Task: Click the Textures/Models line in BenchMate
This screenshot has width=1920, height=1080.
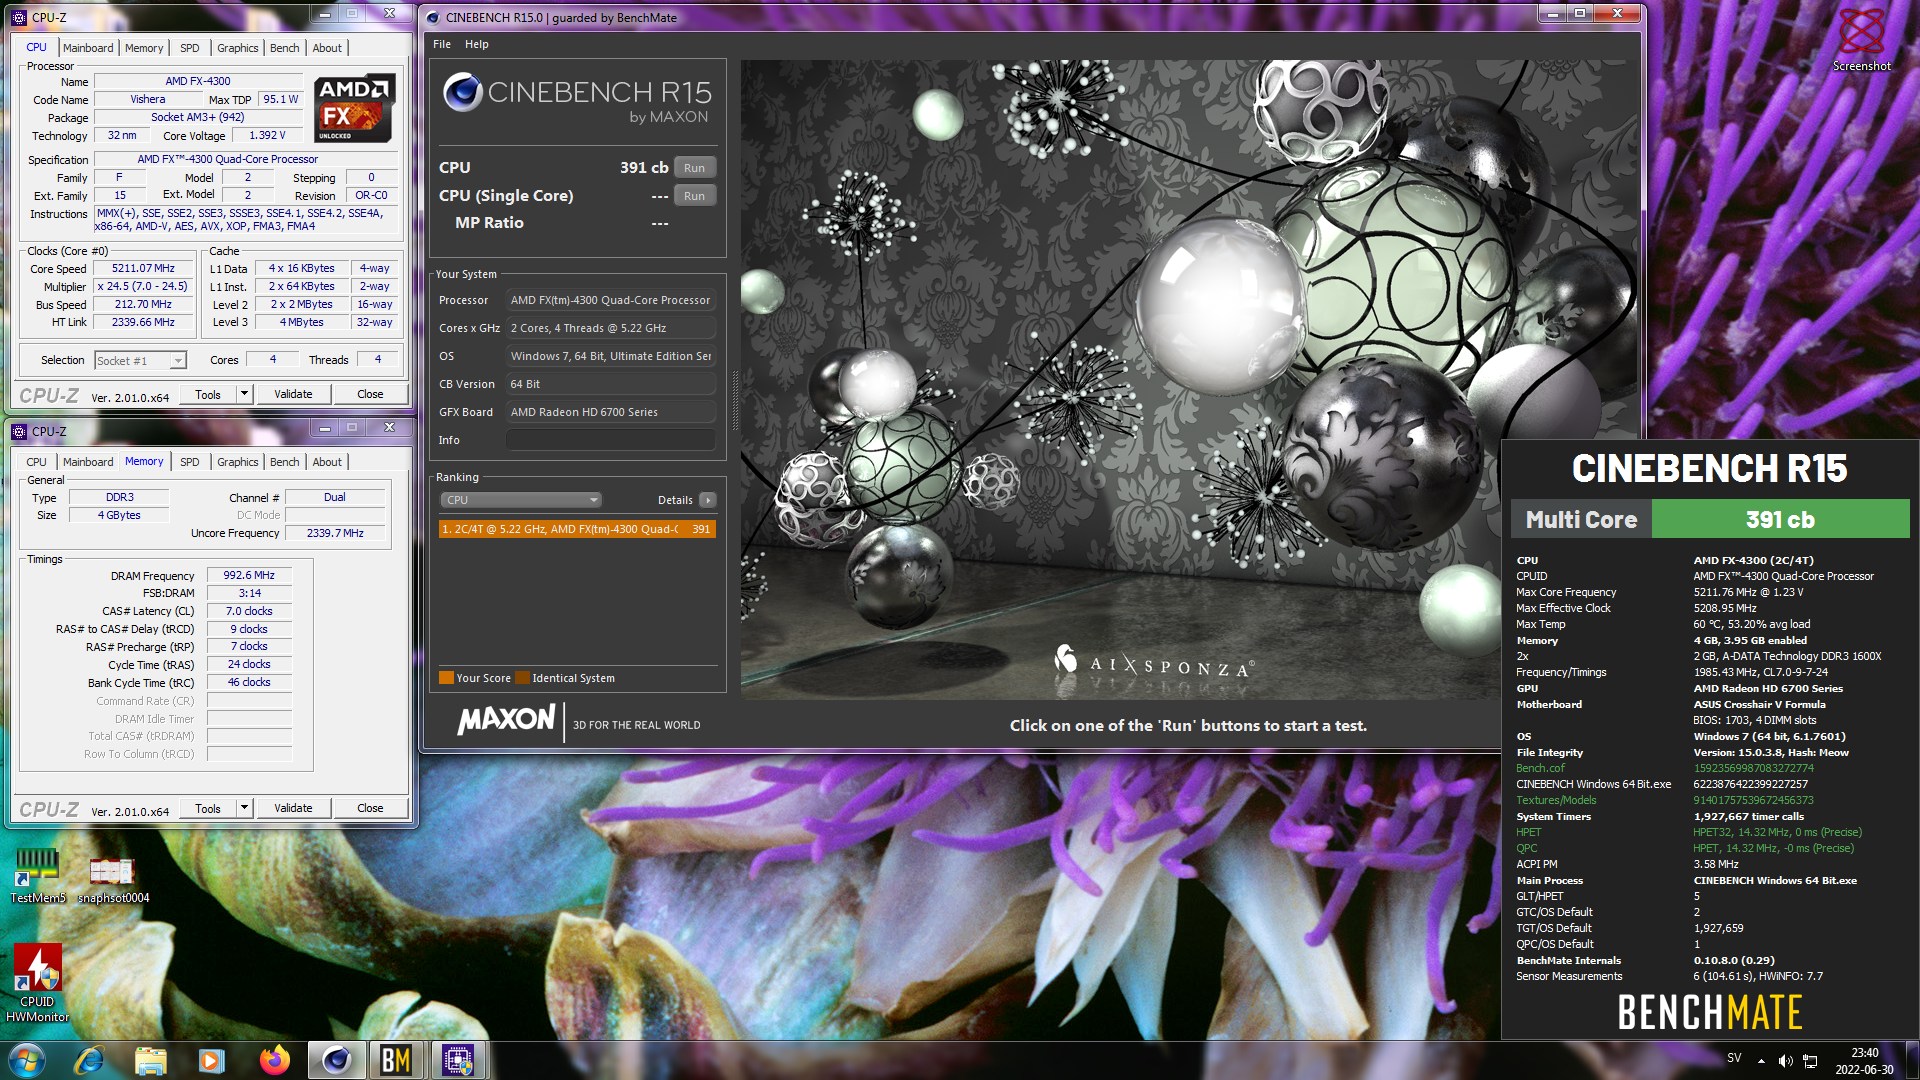Action: point(1665,800)
